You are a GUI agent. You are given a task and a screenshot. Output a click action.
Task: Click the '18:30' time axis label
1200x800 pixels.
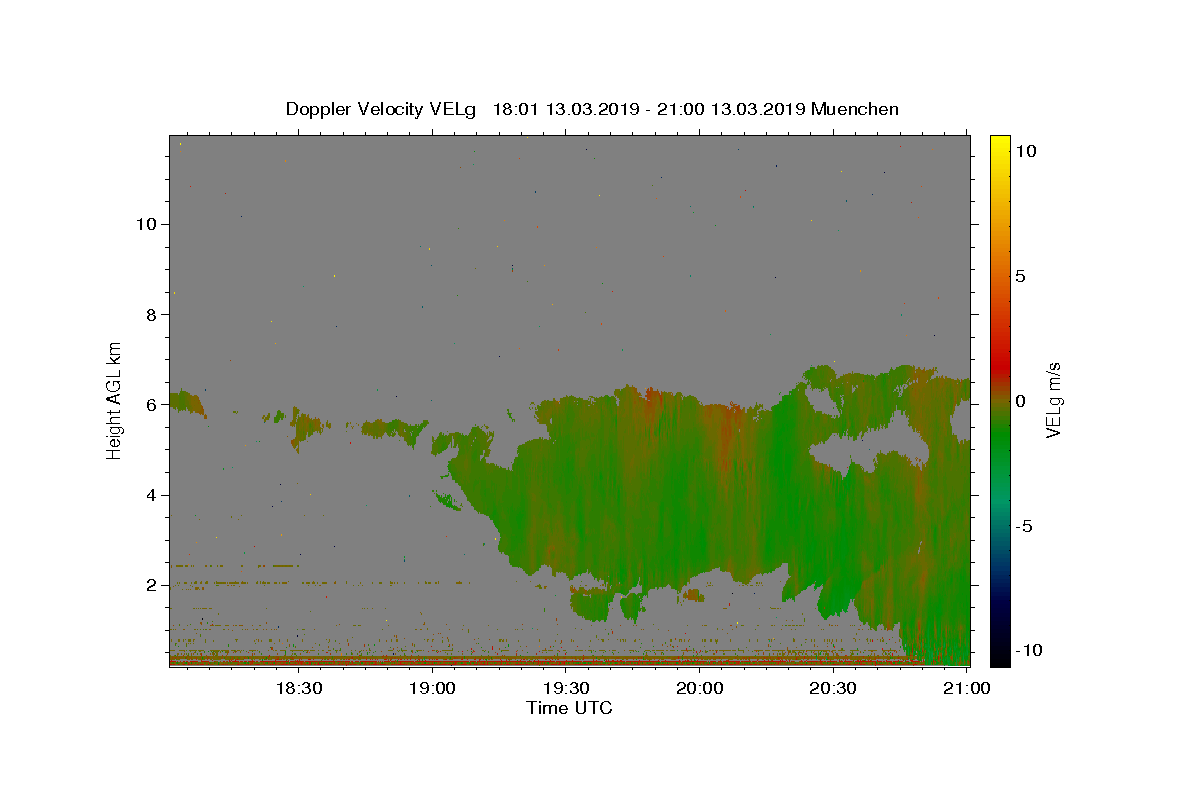click(297, 688)
